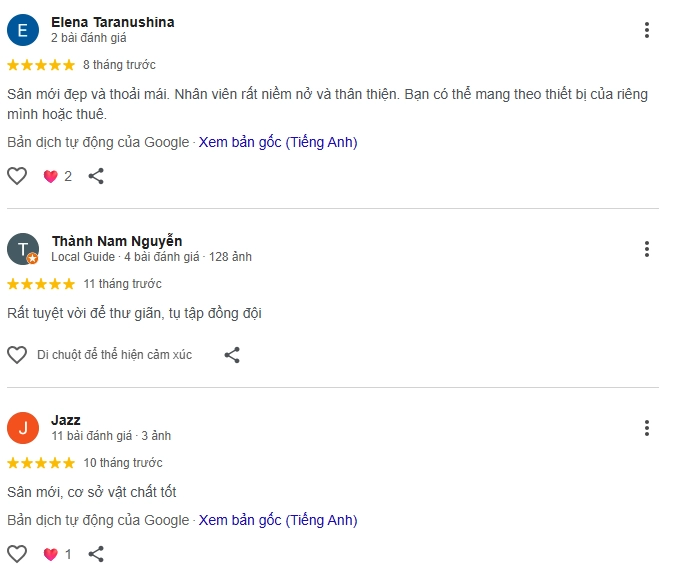Share Elena Taranushina's review
The height and width of the screenshot is (569, 675).
pos(96,176)
